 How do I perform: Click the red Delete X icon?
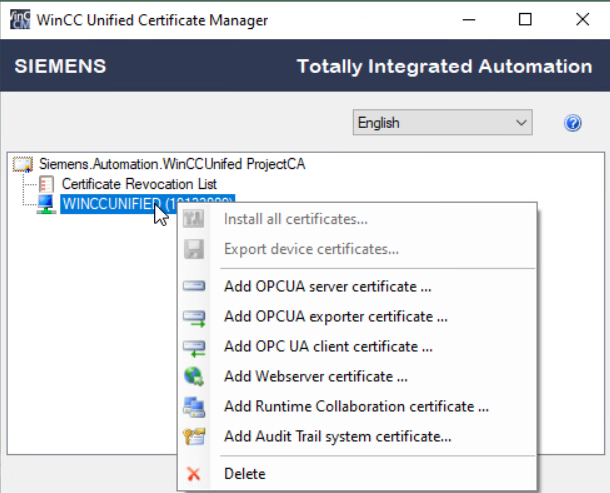pos(194,473)
